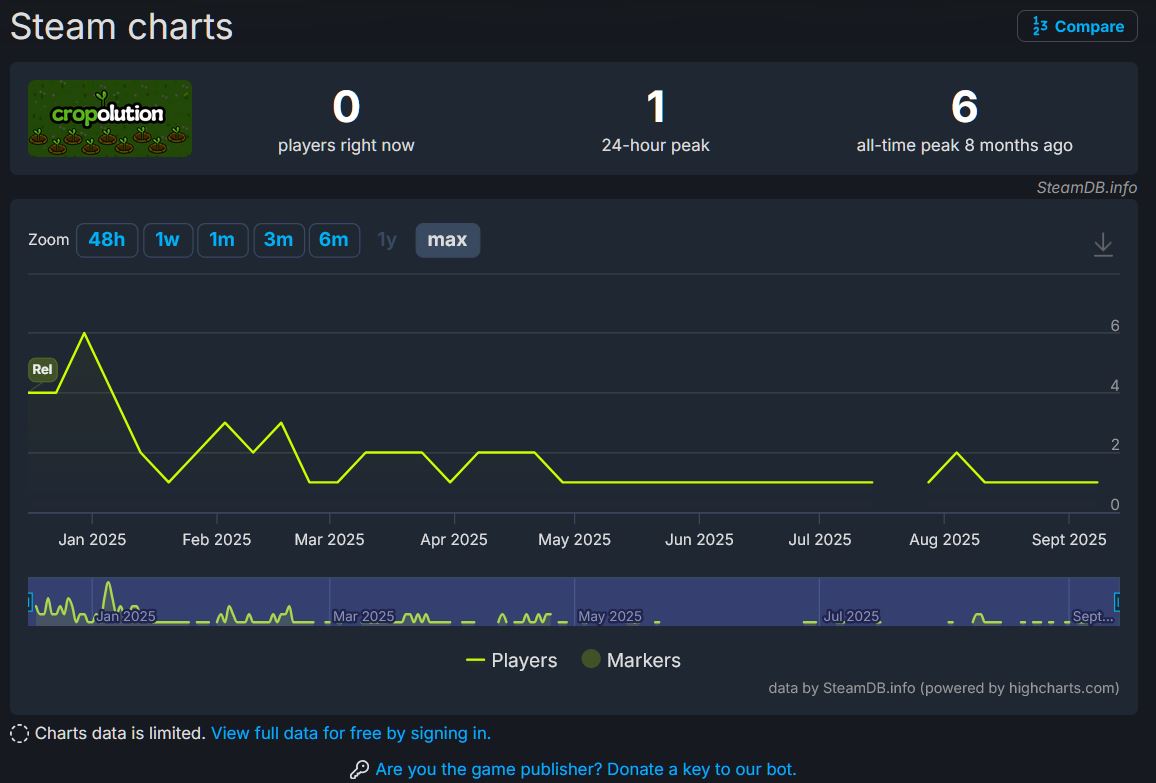Screen dimensions: 1156x783
Task: Click the 'all-time peak 8 months ago' stat
Action: pos(964,120)
